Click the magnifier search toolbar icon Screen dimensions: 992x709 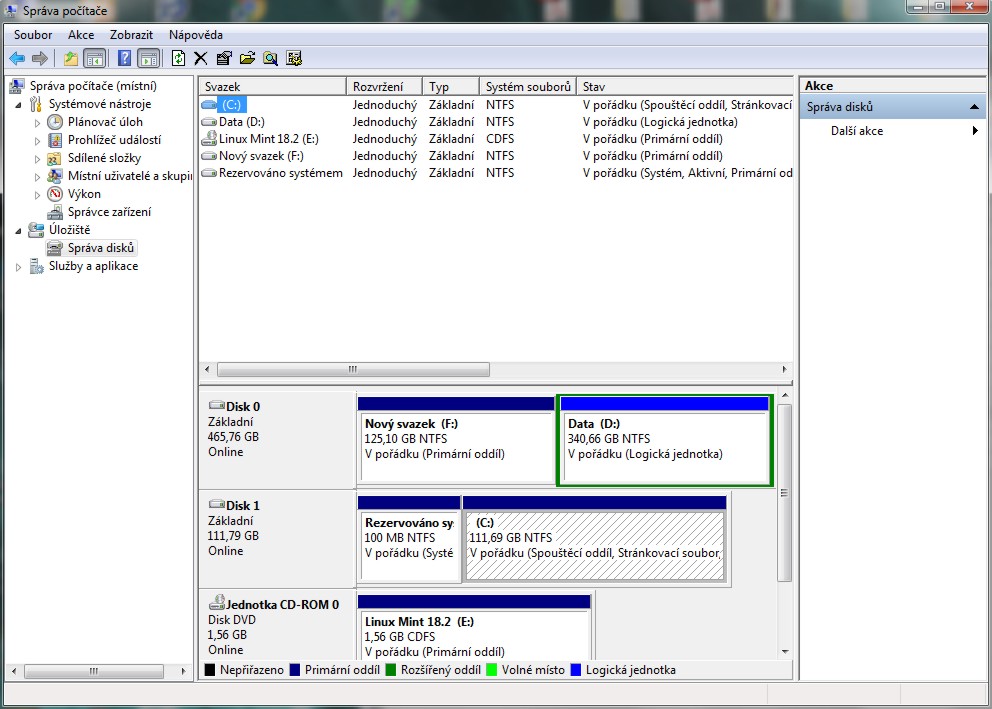pos(270,58)
